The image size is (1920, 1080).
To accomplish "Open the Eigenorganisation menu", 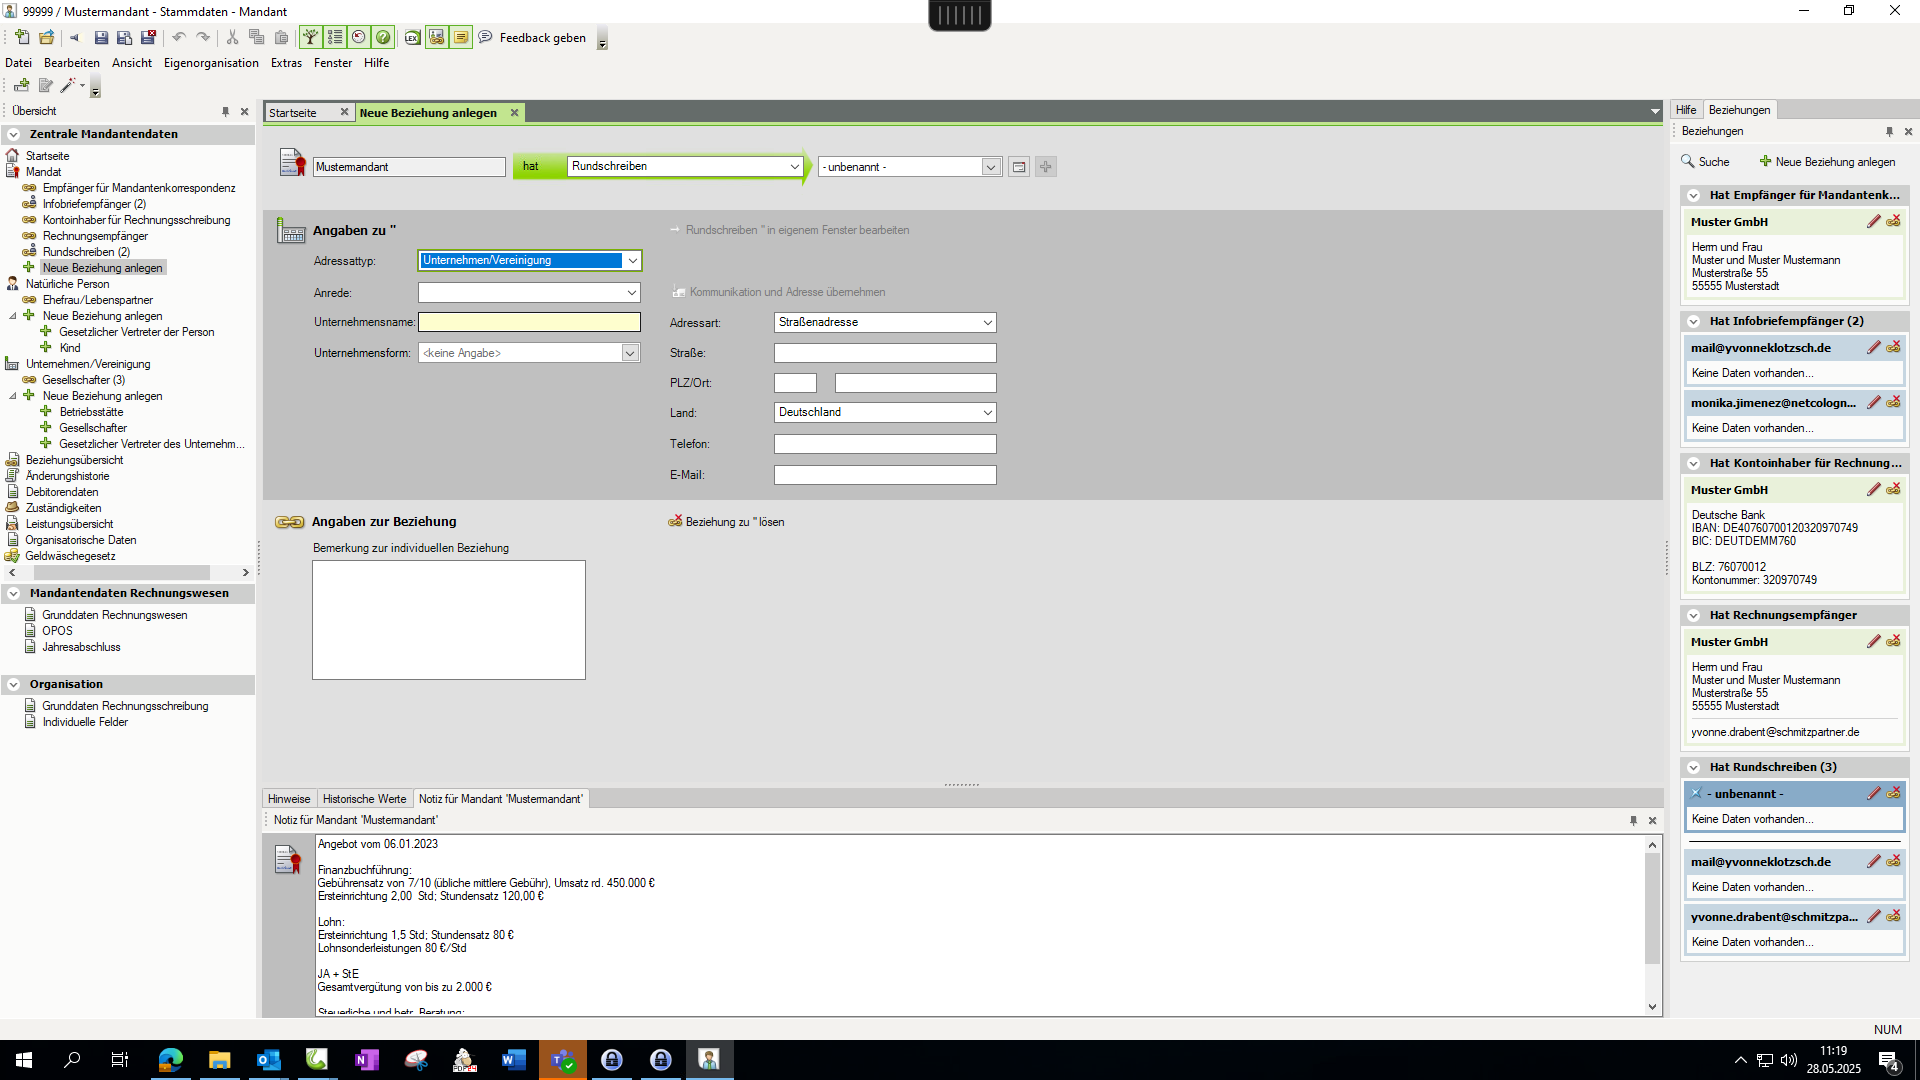I will click(x=211, y=63).
